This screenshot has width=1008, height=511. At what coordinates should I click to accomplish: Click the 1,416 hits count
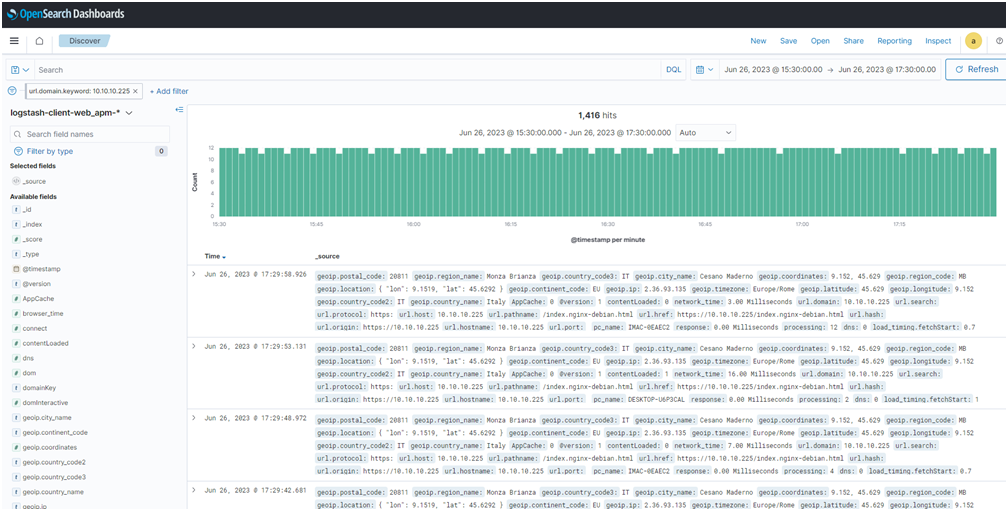coord(597,115)
